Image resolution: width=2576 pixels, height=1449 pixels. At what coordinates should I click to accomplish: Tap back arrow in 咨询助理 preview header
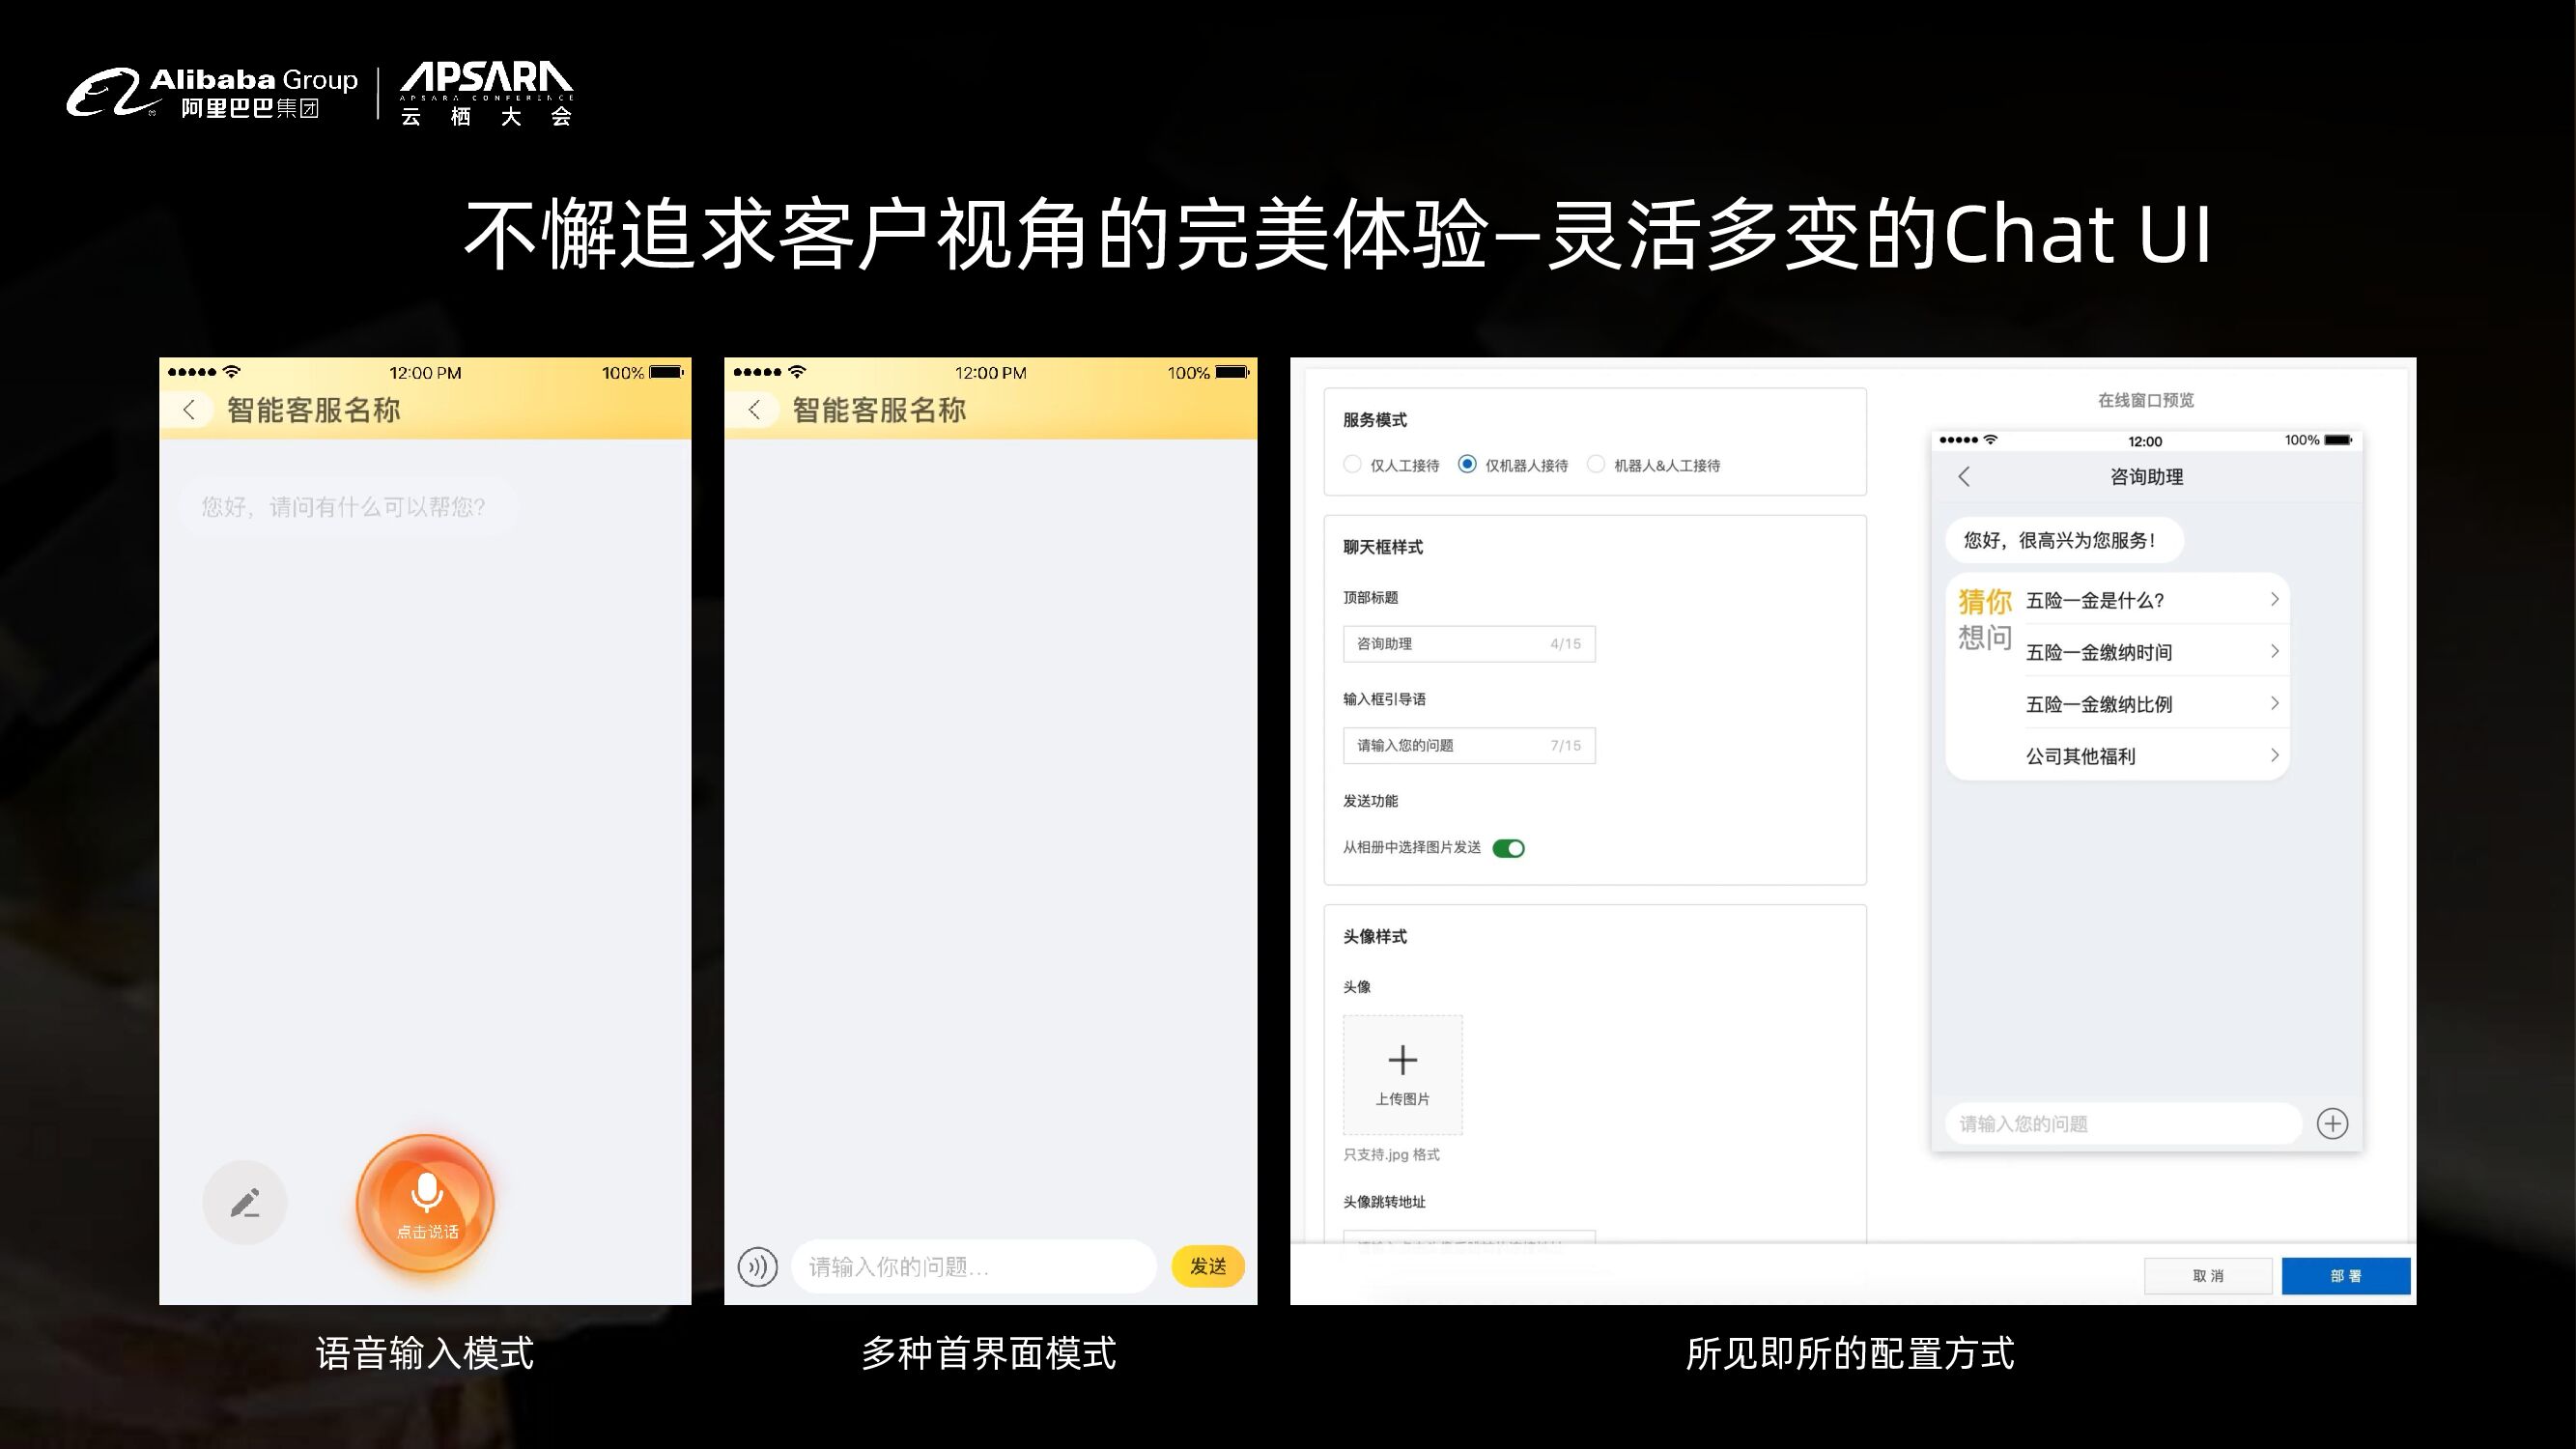1964,477
